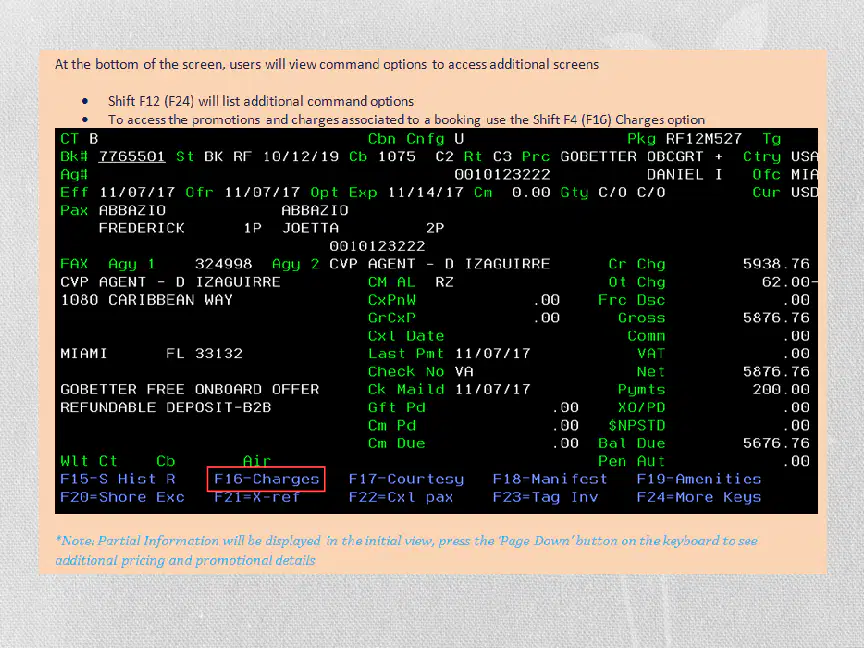Click the Bal Due amount 5676.76
864x648 pixels.
pyautogui.click(x=776, y=443)
